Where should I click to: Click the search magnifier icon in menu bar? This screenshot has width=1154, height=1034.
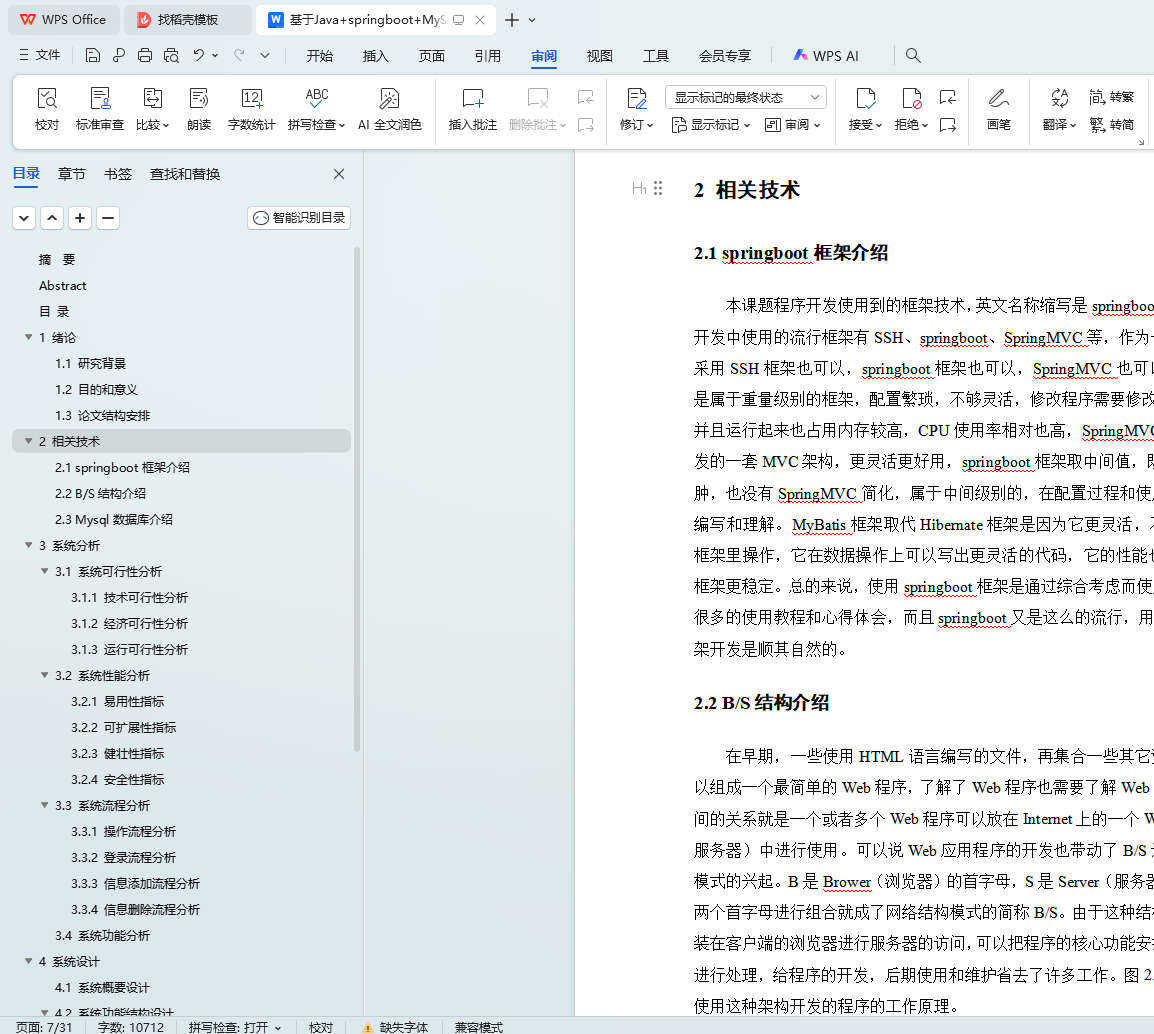pos(913,56)
